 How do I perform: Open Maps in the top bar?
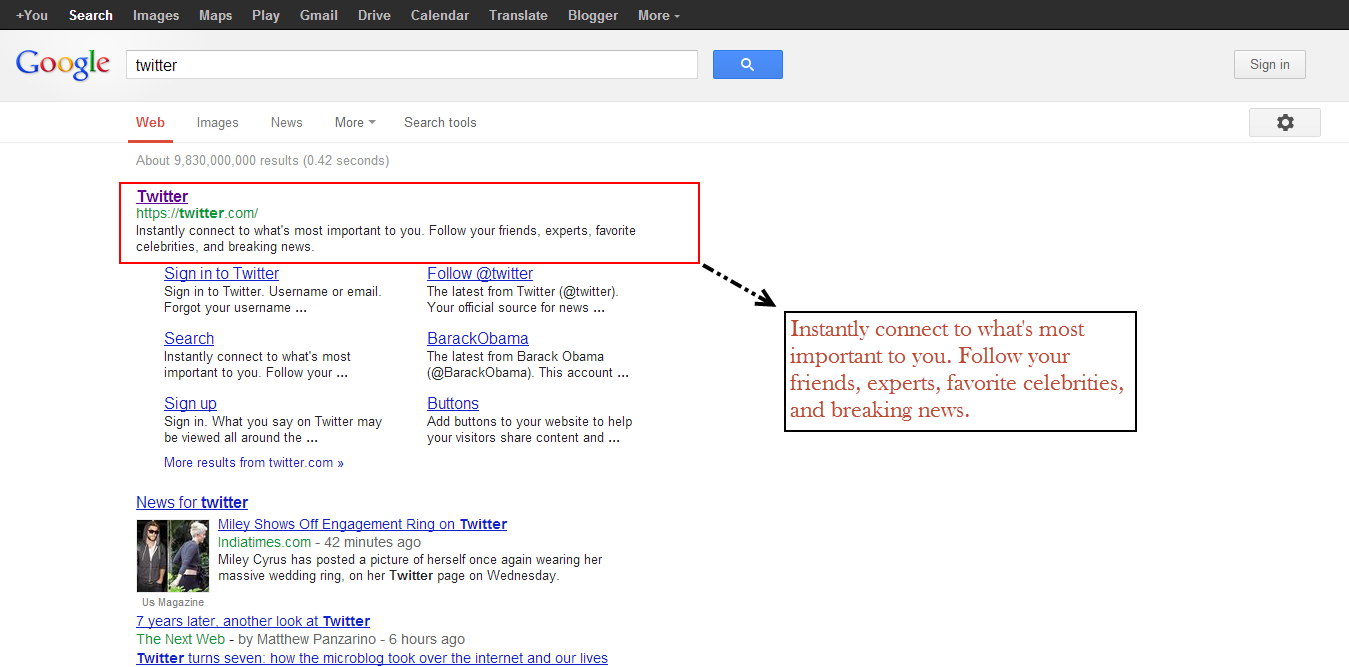[x=215, y=15]
